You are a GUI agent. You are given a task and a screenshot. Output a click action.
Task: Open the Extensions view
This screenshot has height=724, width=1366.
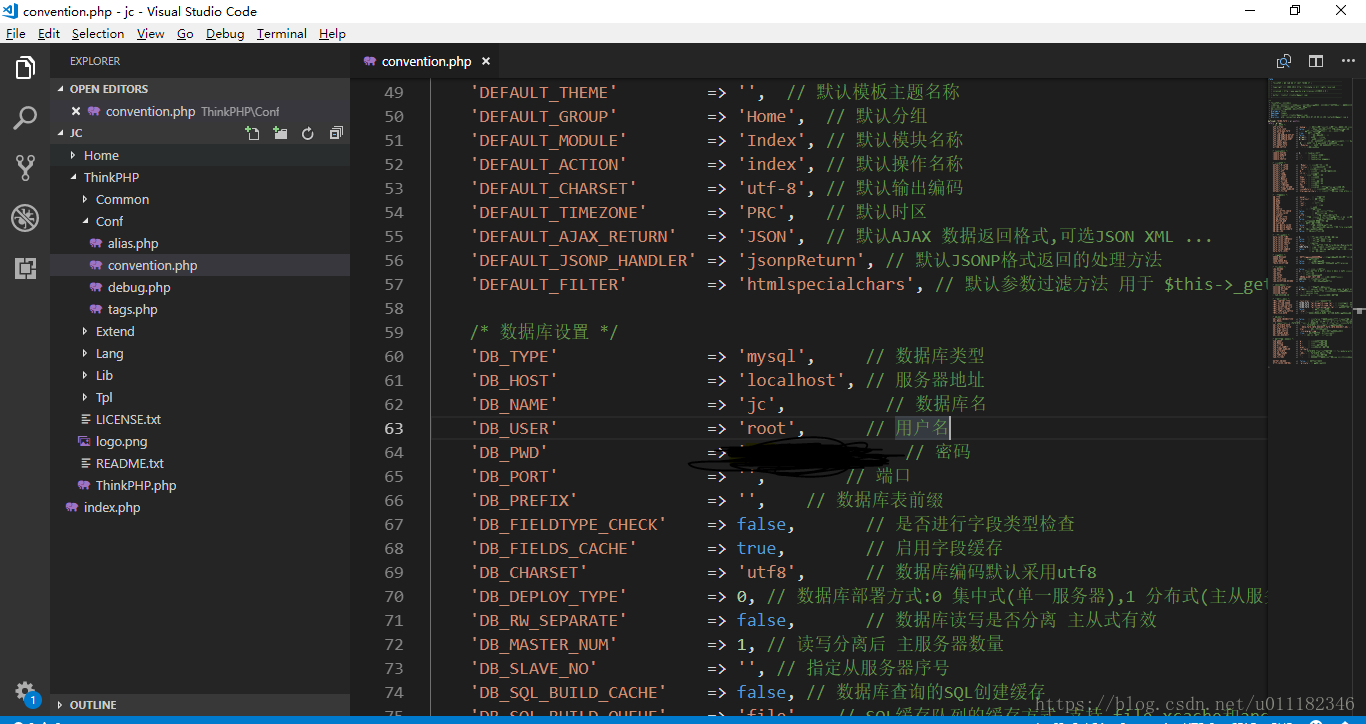point(25,267)
